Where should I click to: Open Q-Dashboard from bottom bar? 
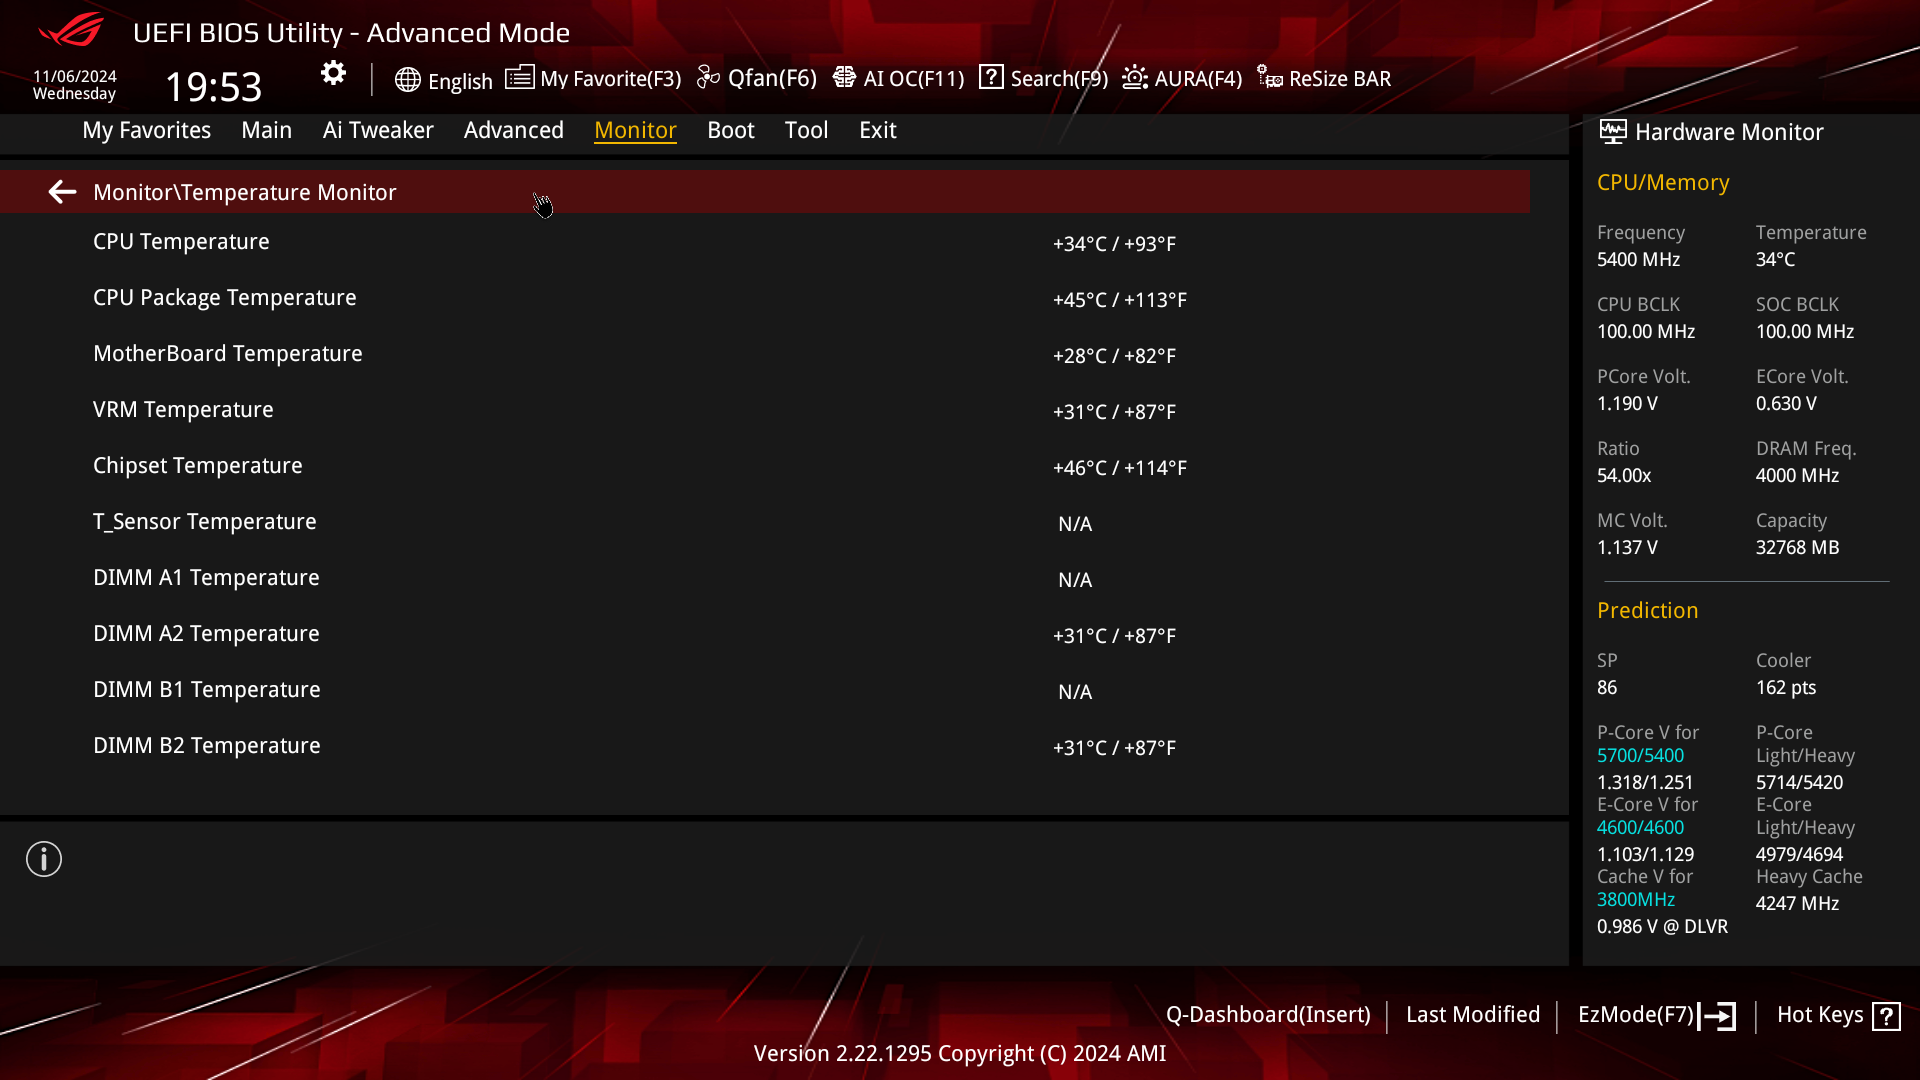click(x=1267, y=1014)
